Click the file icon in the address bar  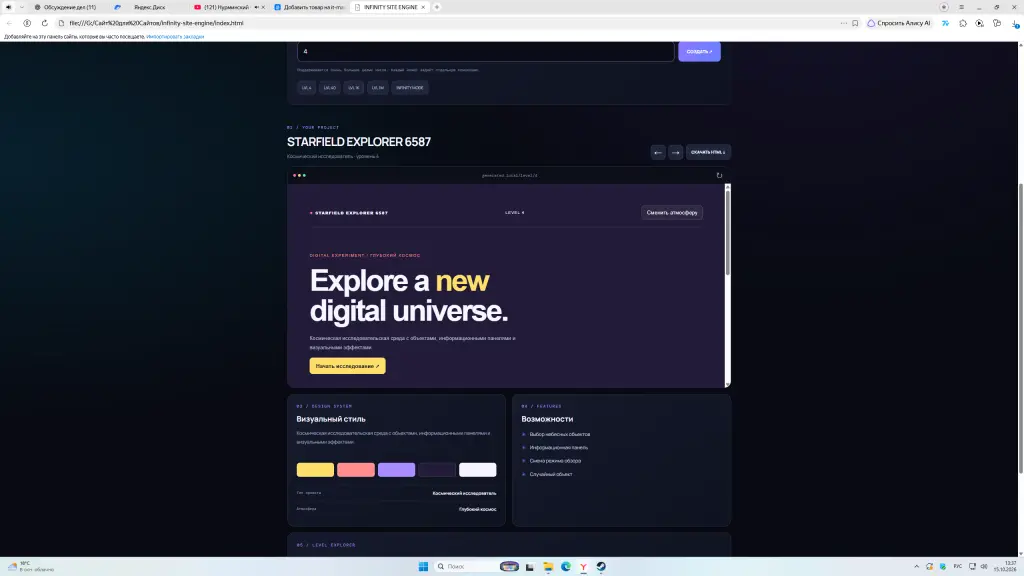click(61, 23)
